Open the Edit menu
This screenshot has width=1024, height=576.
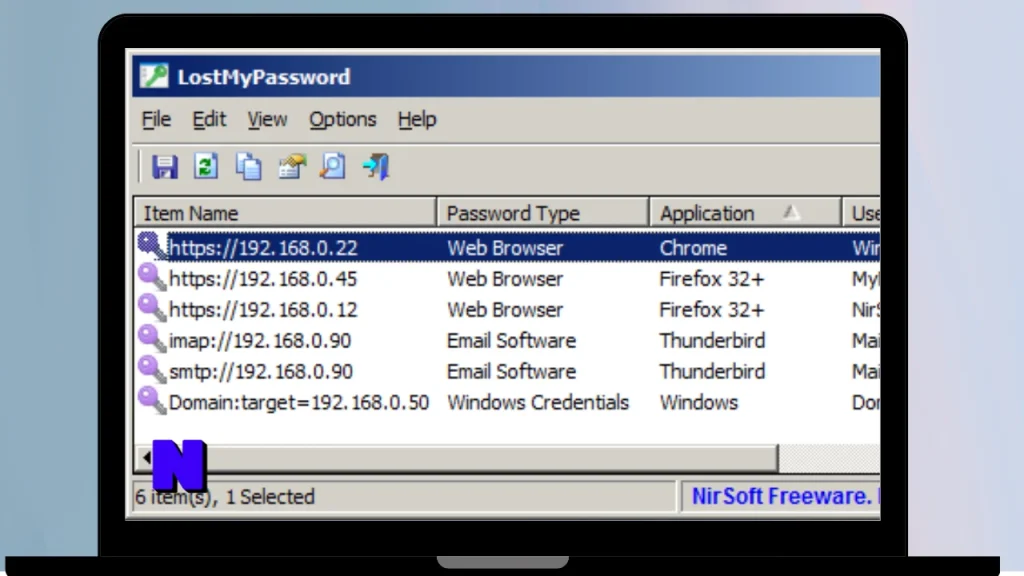click(209, 120)
